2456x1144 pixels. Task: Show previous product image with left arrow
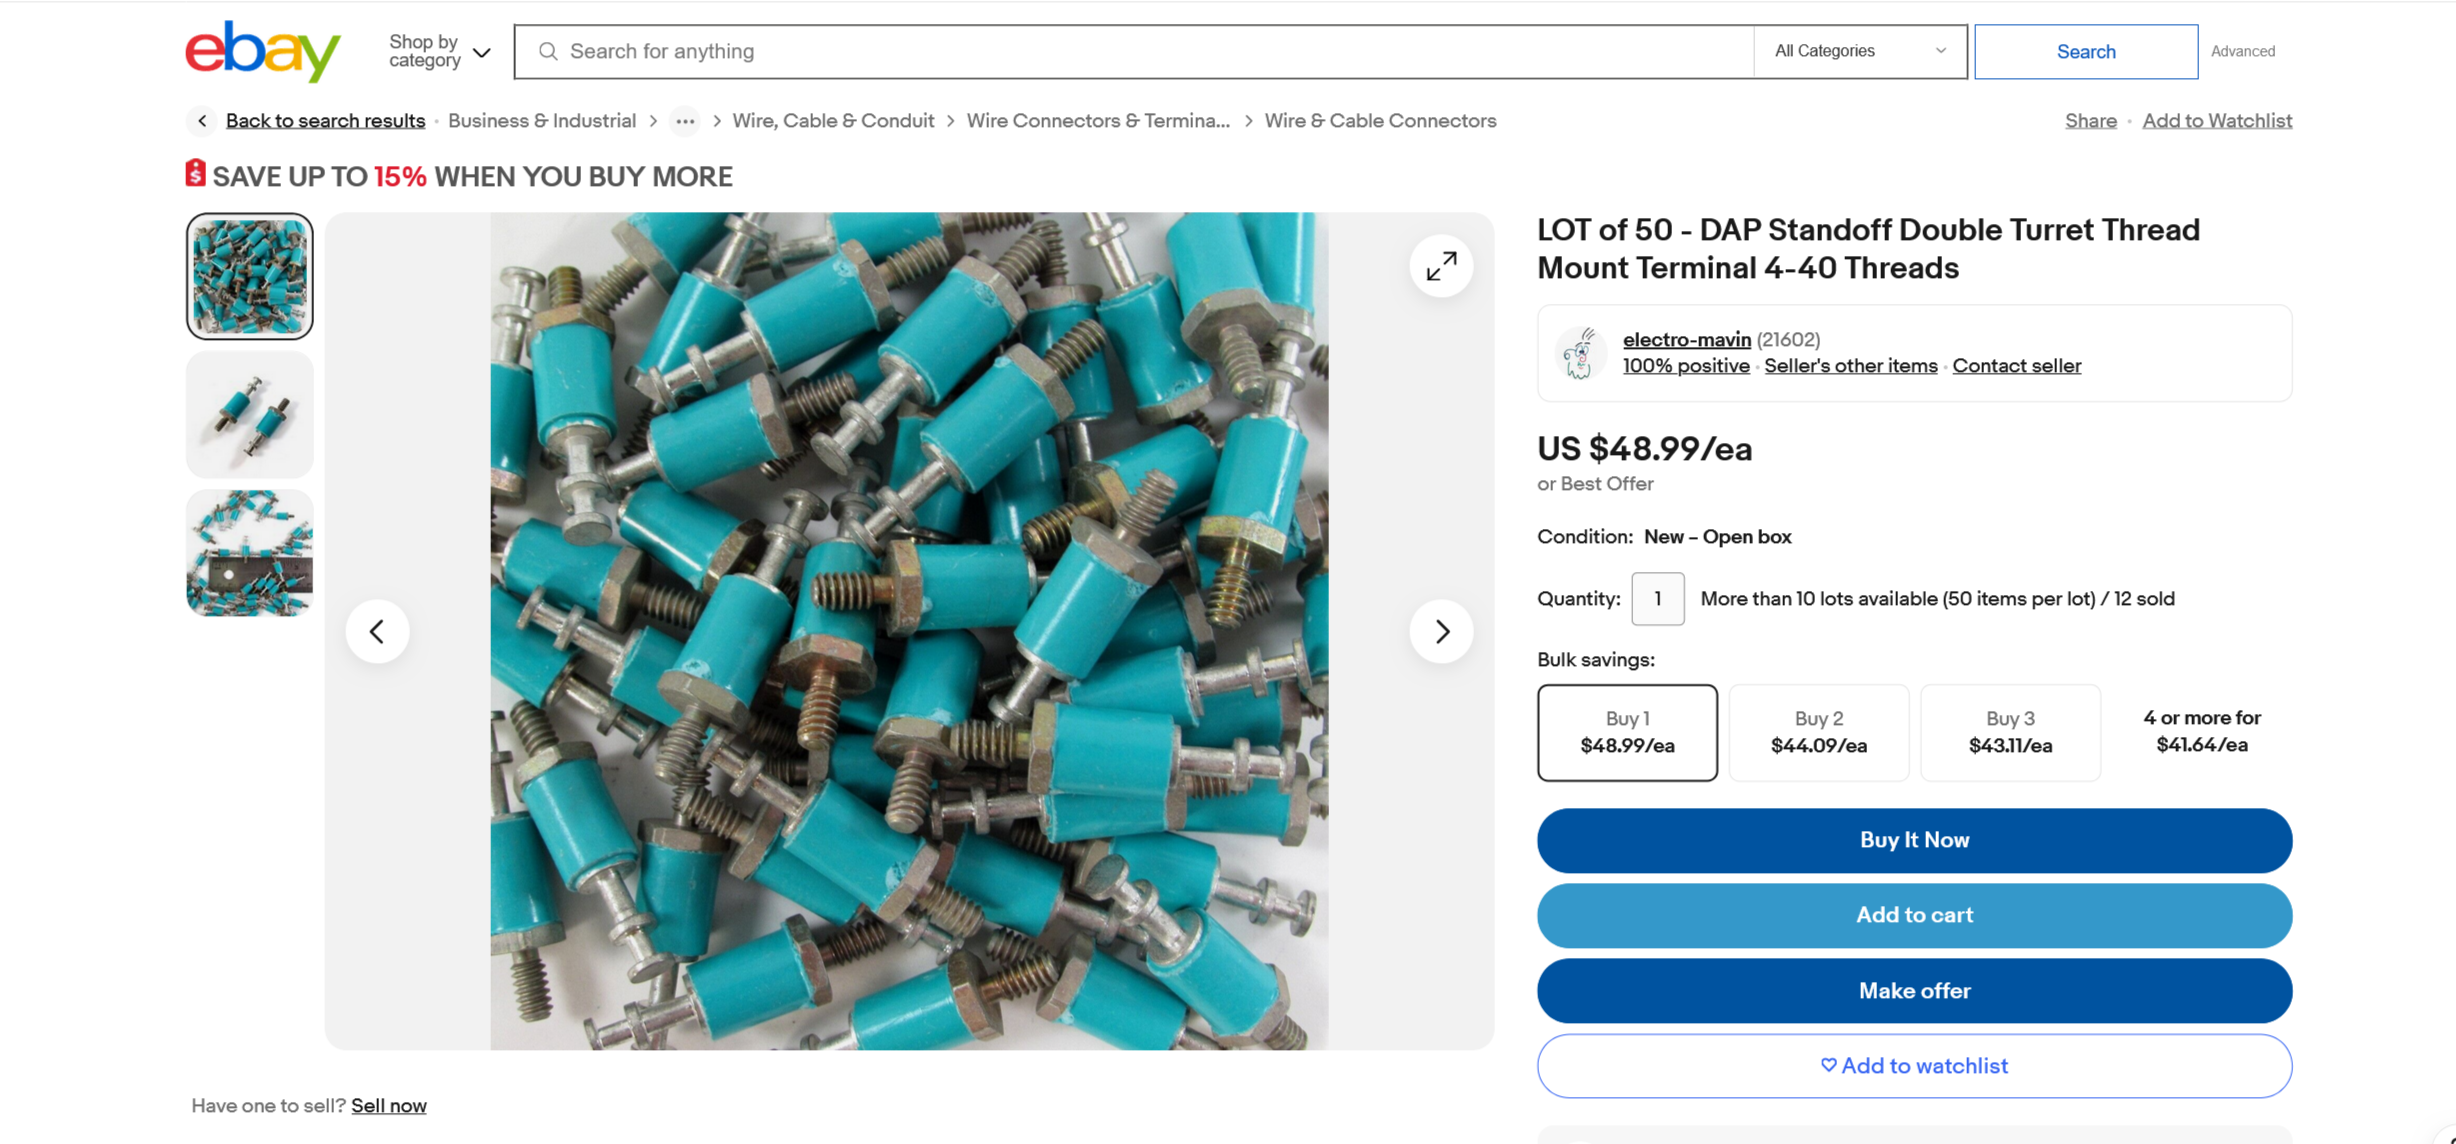(377, 631)
